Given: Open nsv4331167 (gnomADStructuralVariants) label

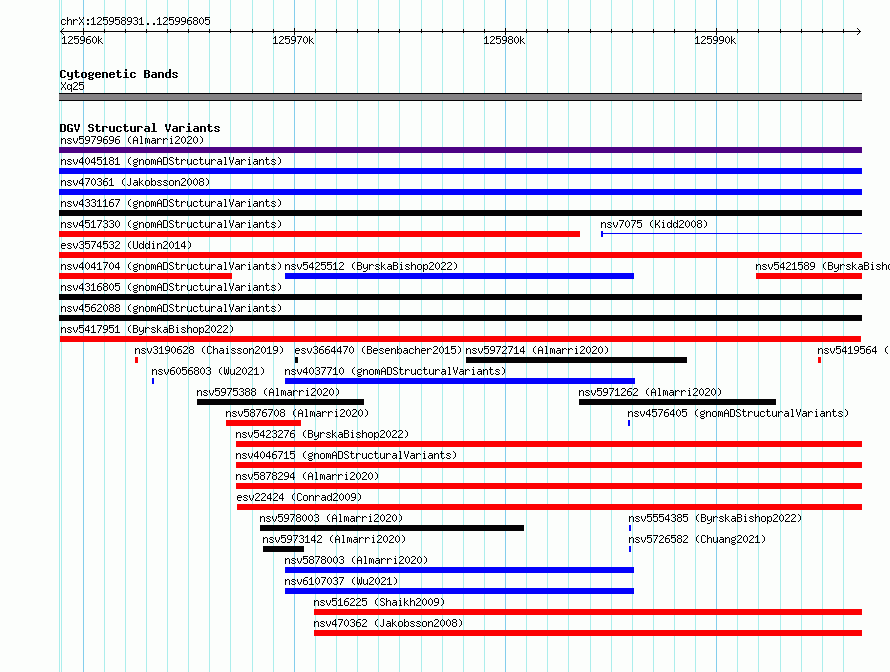Looking at the screenshot, I should pos(171,203).
